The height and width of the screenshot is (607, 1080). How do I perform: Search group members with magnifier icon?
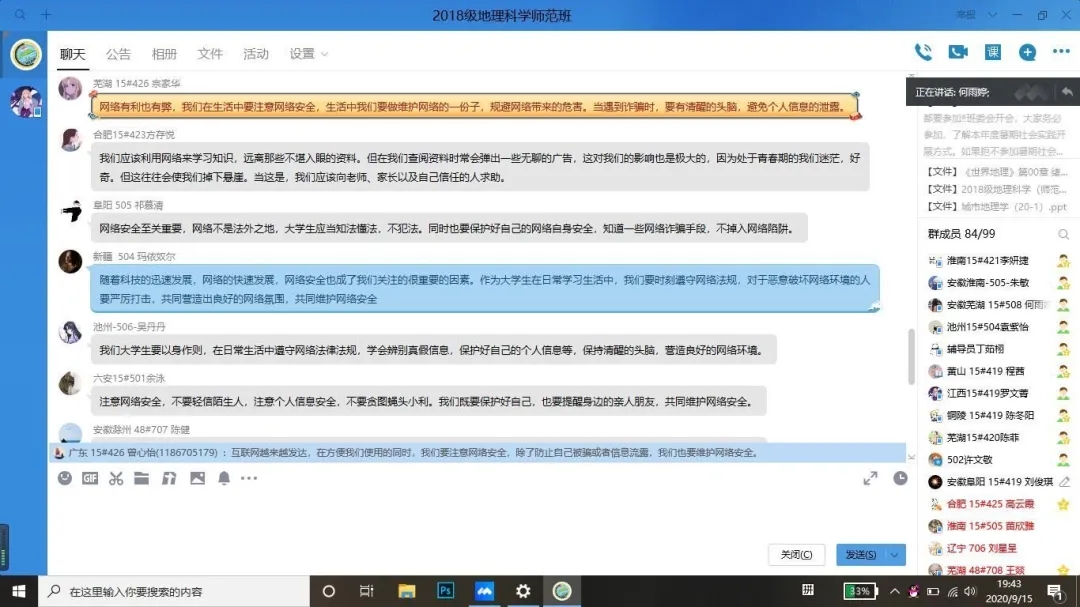(1063, 234)
